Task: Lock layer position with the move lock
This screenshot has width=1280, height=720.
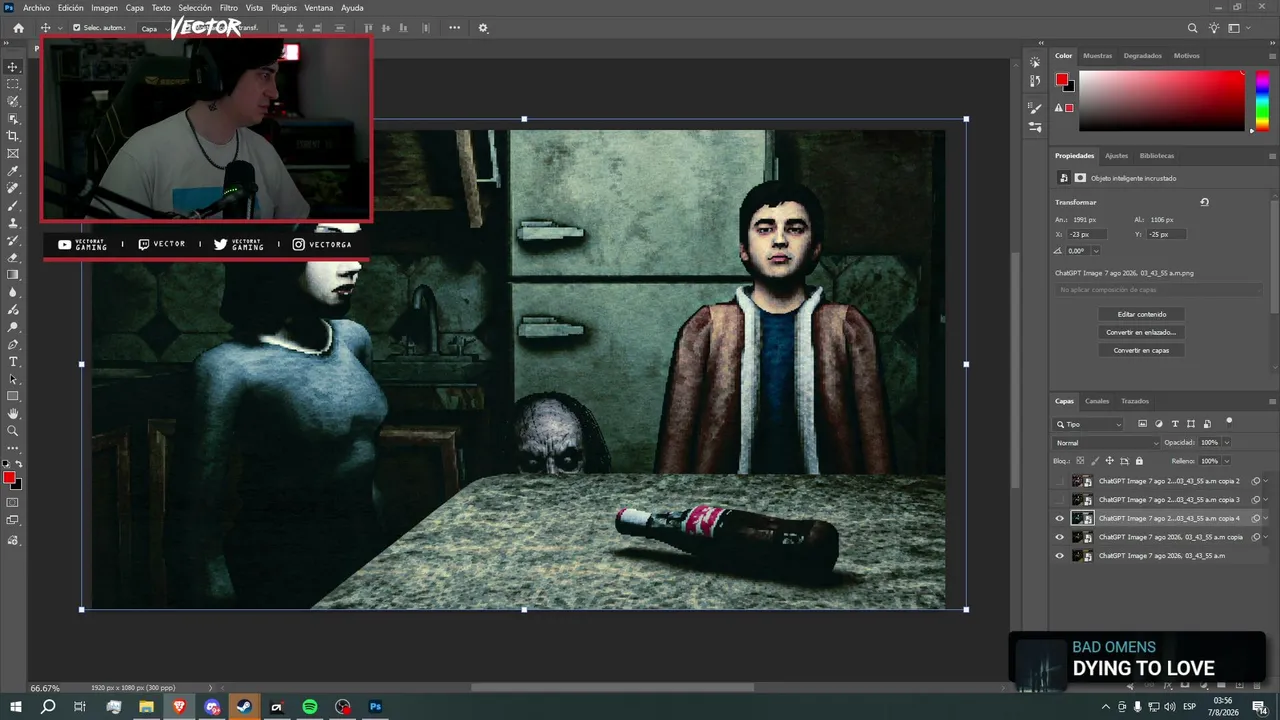Action: tap(1109, 461)
